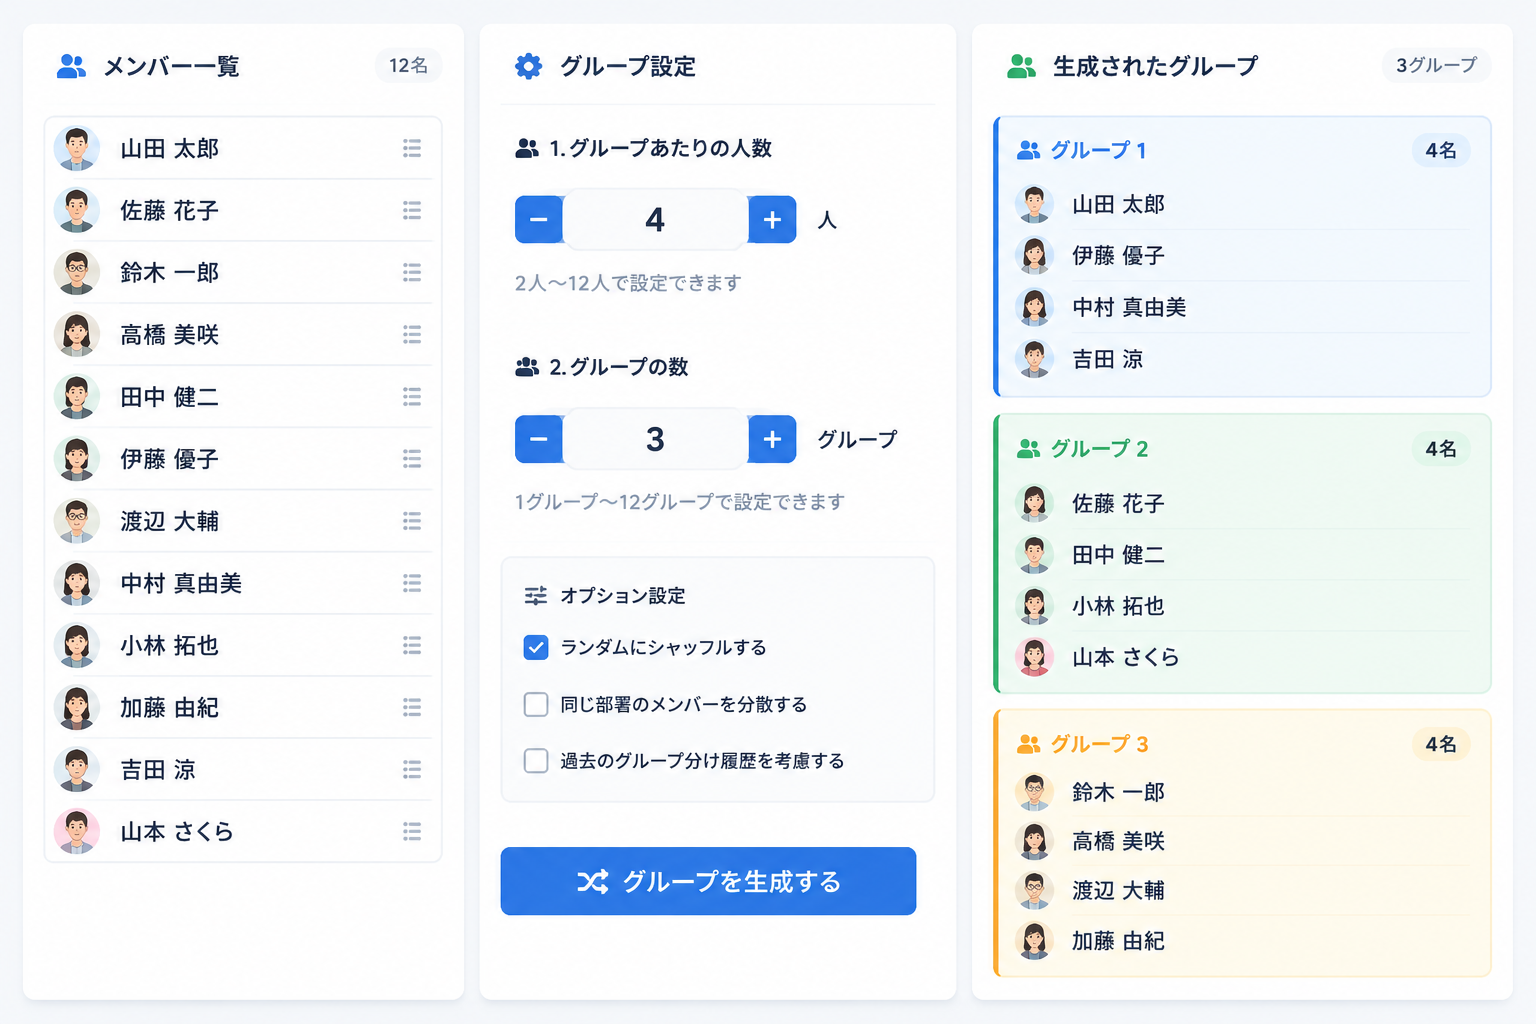
Task: Click the reorder icon for 渡辺 大輔
Action: point(412,521)
